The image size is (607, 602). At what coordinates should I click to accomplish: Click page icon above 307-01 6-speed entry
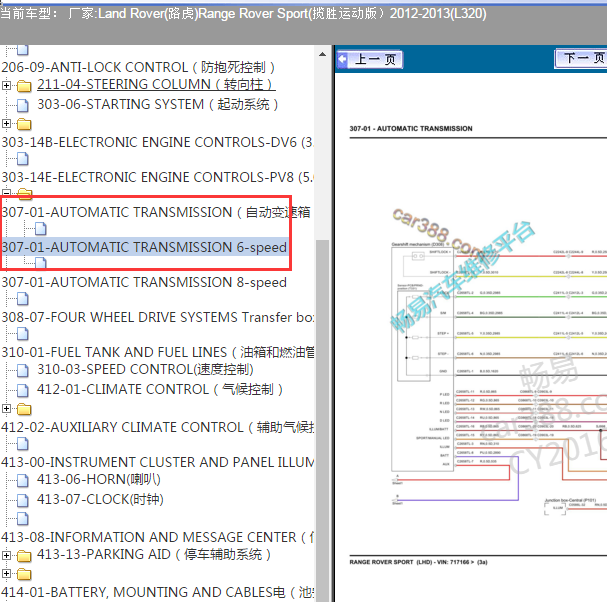click(x=41, y=228)
